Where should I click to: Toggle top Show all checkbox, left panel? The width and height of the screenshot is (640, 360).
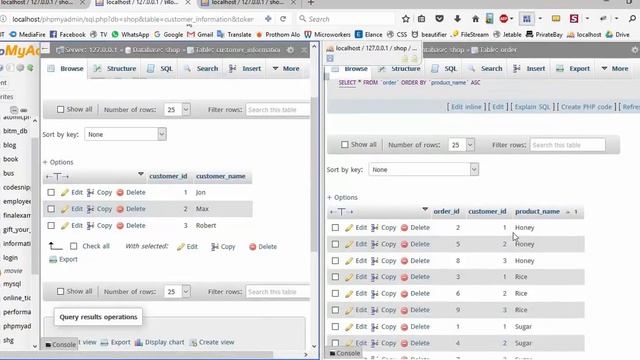60,109
